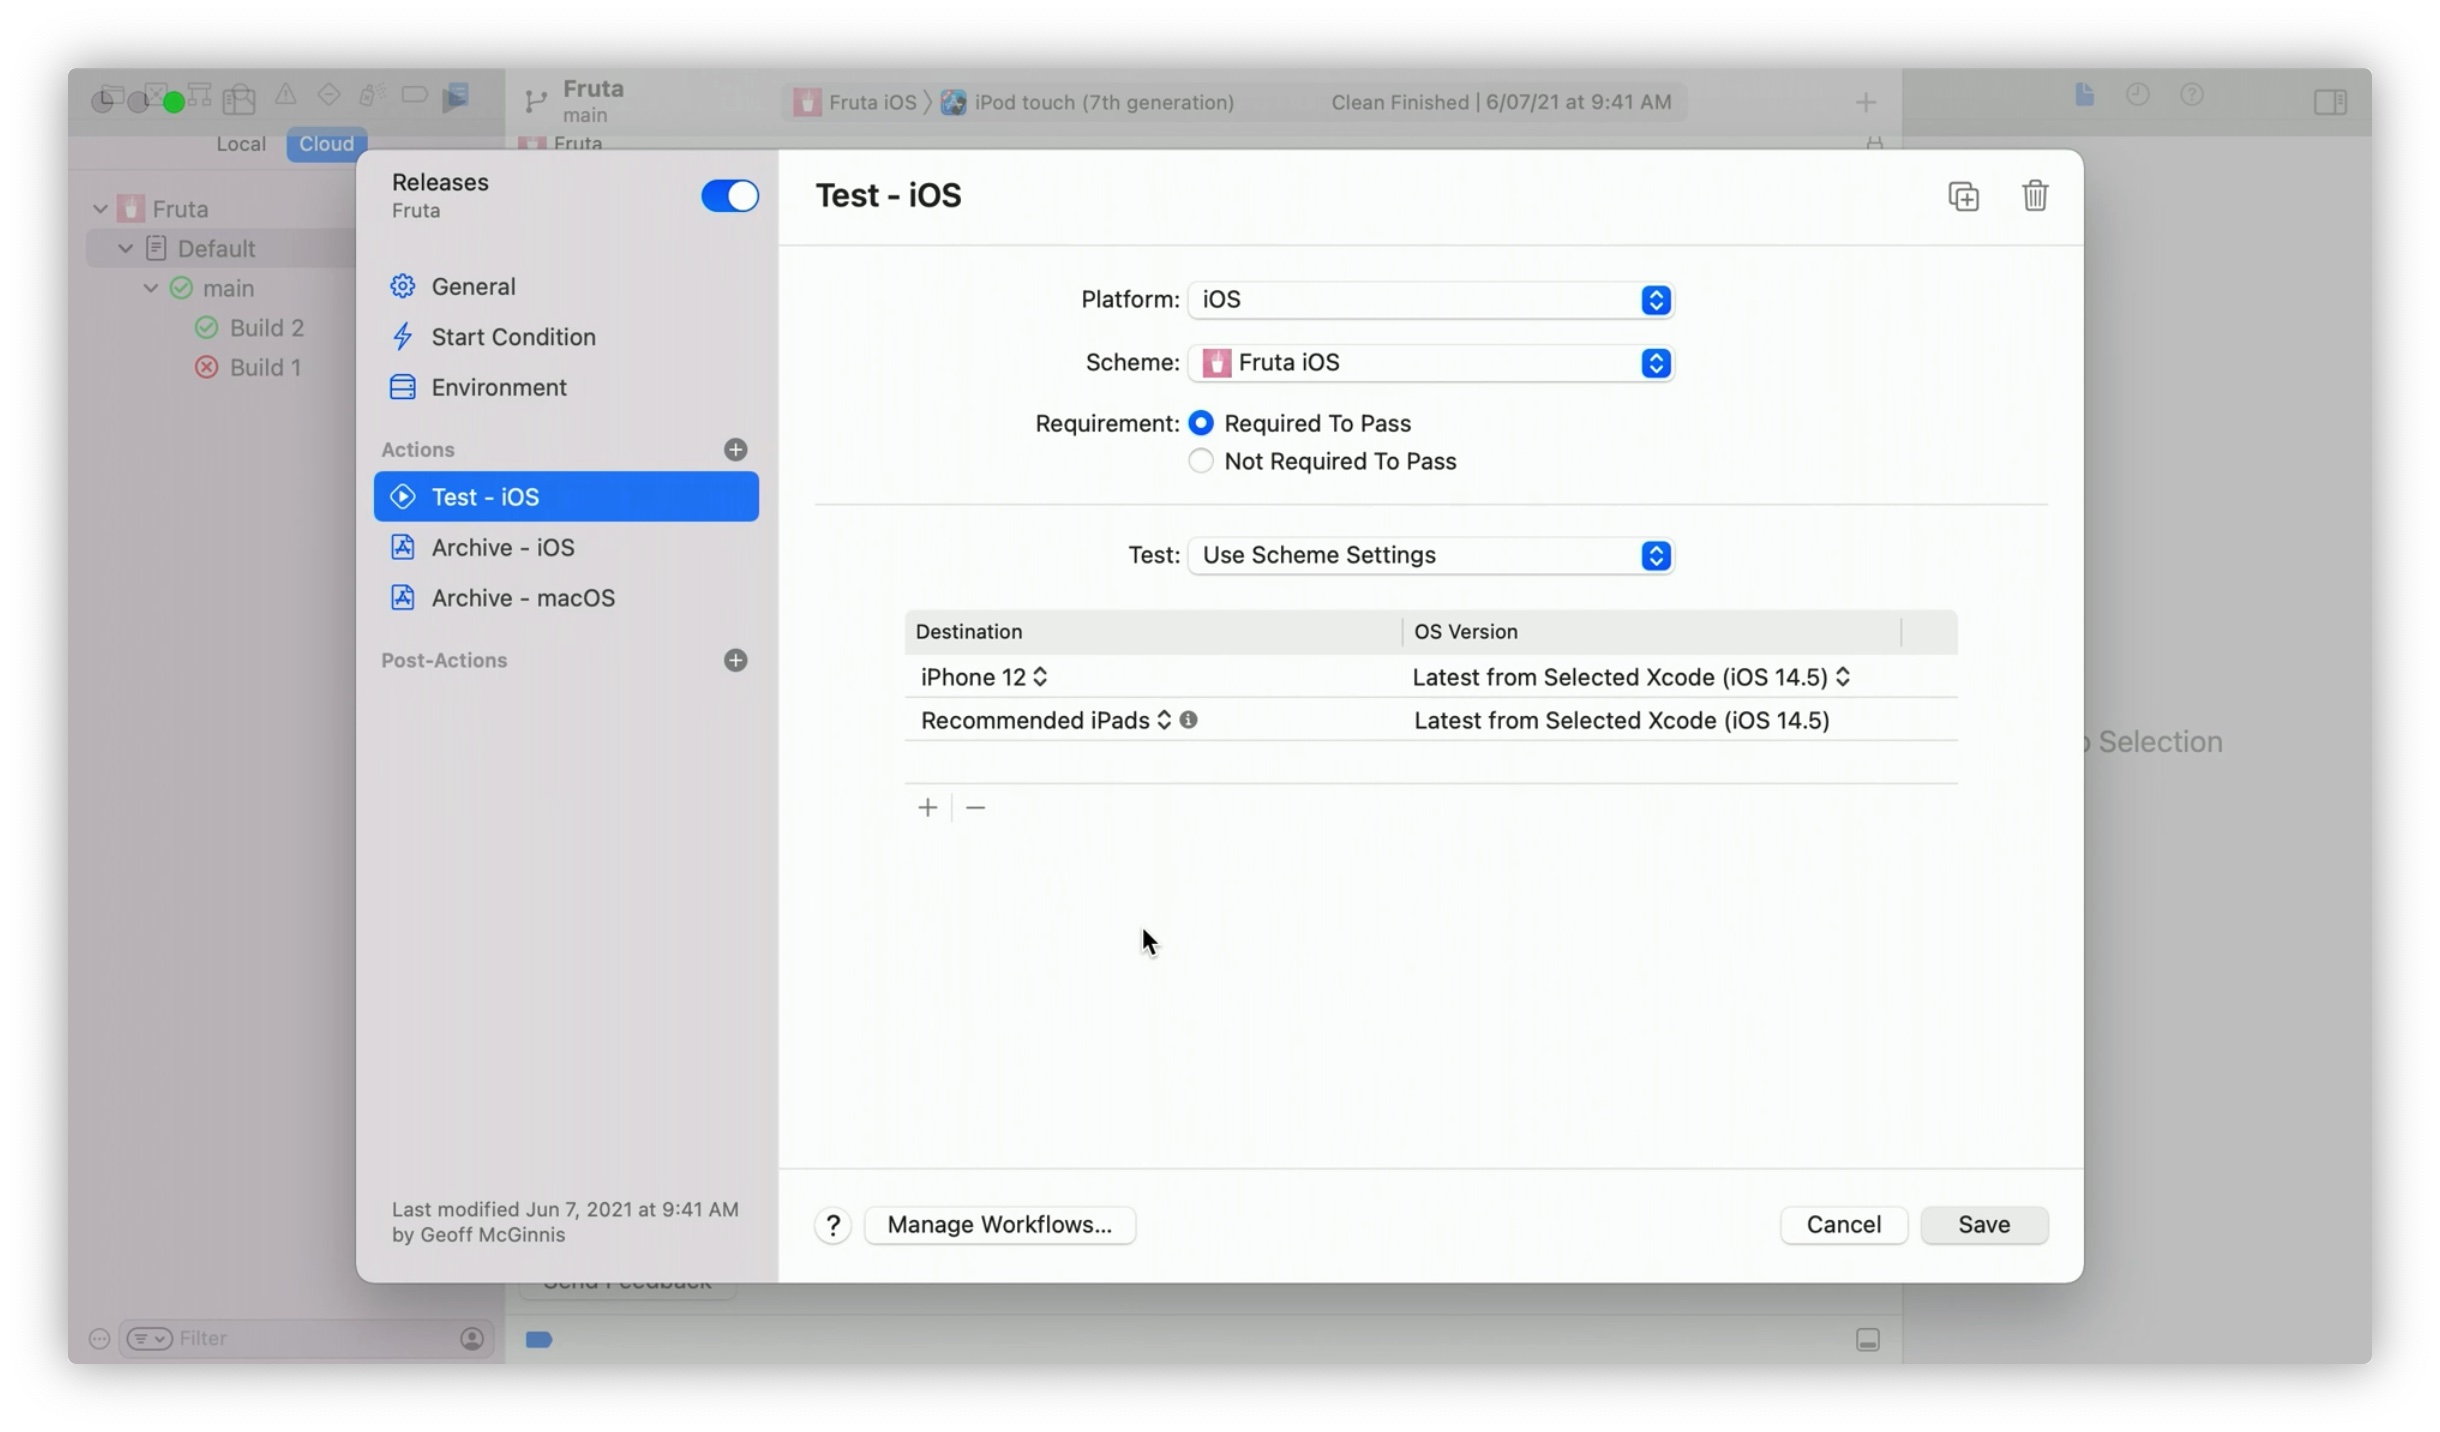Select Required To Pass requirement
Screen dimensions: 2440x1432
coord(1200,422)
